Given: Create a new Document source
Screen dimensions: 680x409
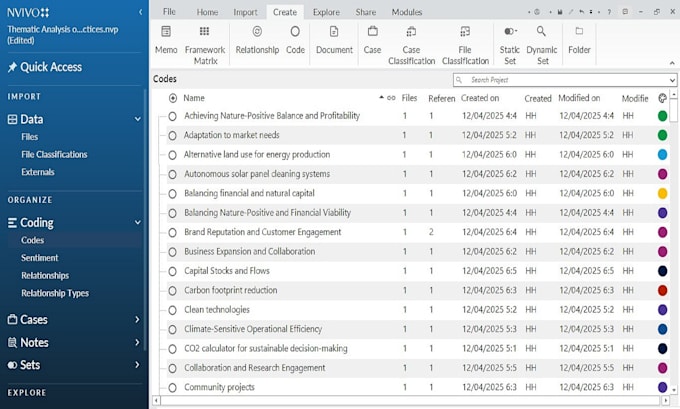Looking at the screenshot, I should [334, 39].
